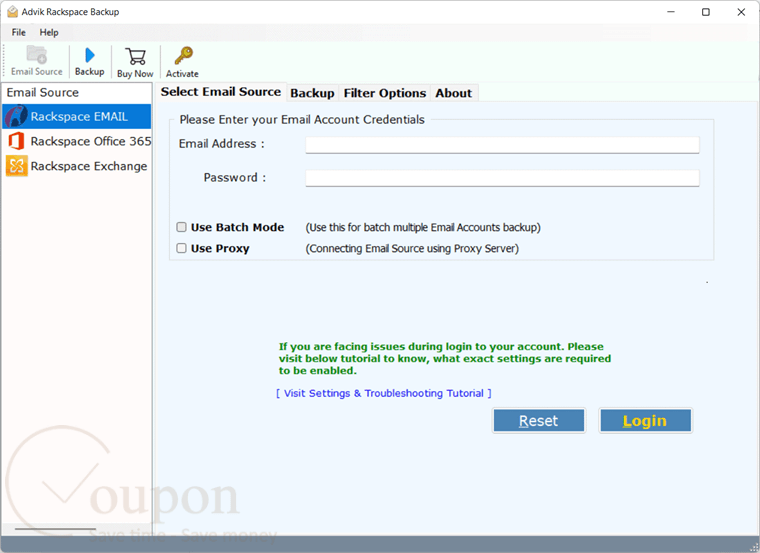Click the Login button
The height and width of the screenshot is (553, 760).
(645, 420)
